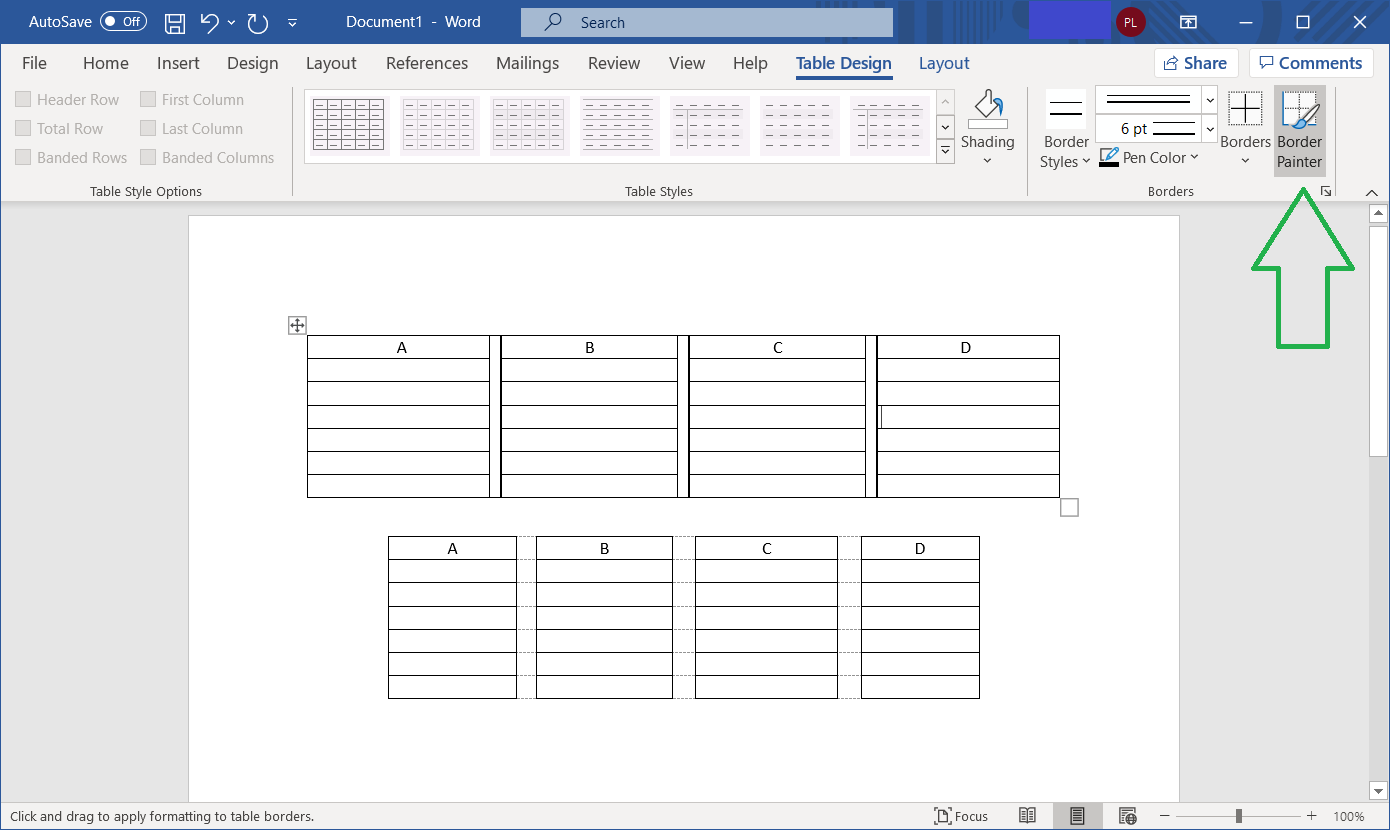Click the Border Styles tool

[x=1064, y=130]
